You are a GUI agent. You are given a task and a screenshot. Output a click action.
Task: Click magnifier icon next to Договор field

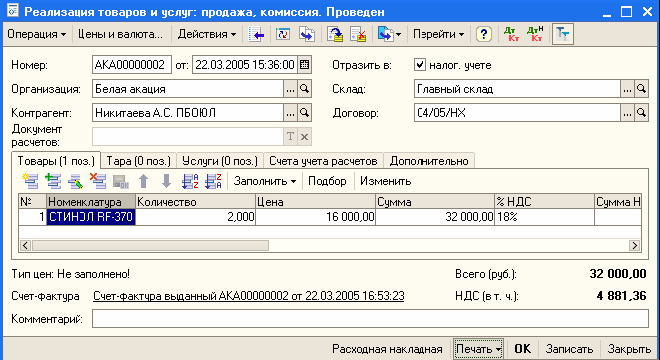(641, 113)
